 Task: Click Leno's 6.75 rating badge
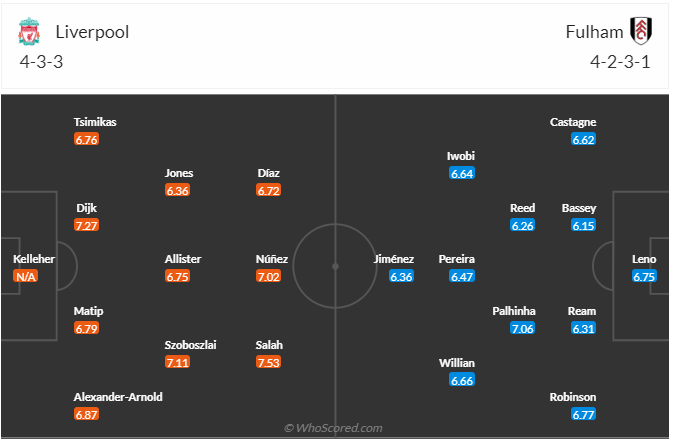pyautogui.click(x=644, y=276)
